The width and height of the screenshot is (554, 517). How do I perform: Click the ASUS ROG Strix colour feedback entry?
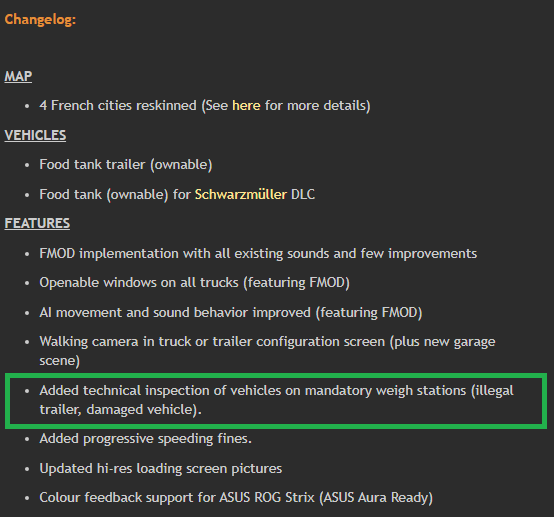pyautogui.click(x=236, y=497)
